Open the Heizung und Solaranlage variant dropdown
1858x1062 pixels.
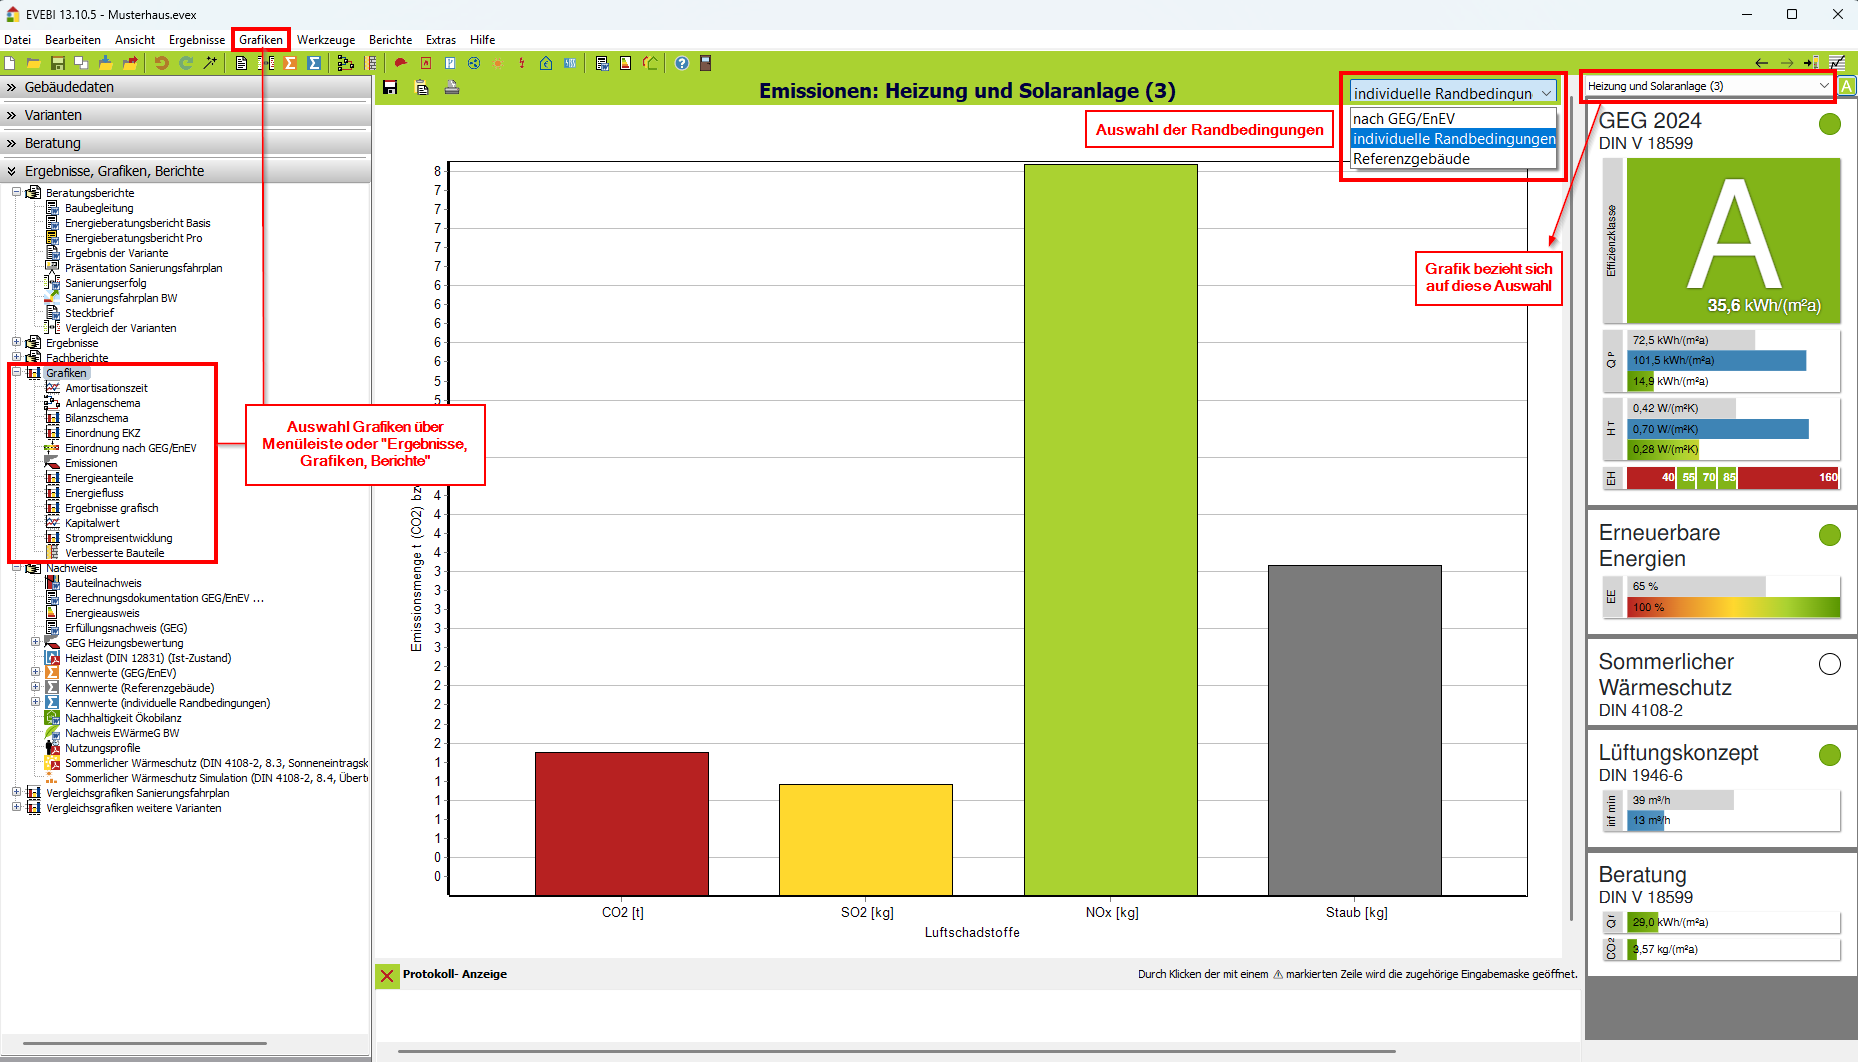(1707, 86)
